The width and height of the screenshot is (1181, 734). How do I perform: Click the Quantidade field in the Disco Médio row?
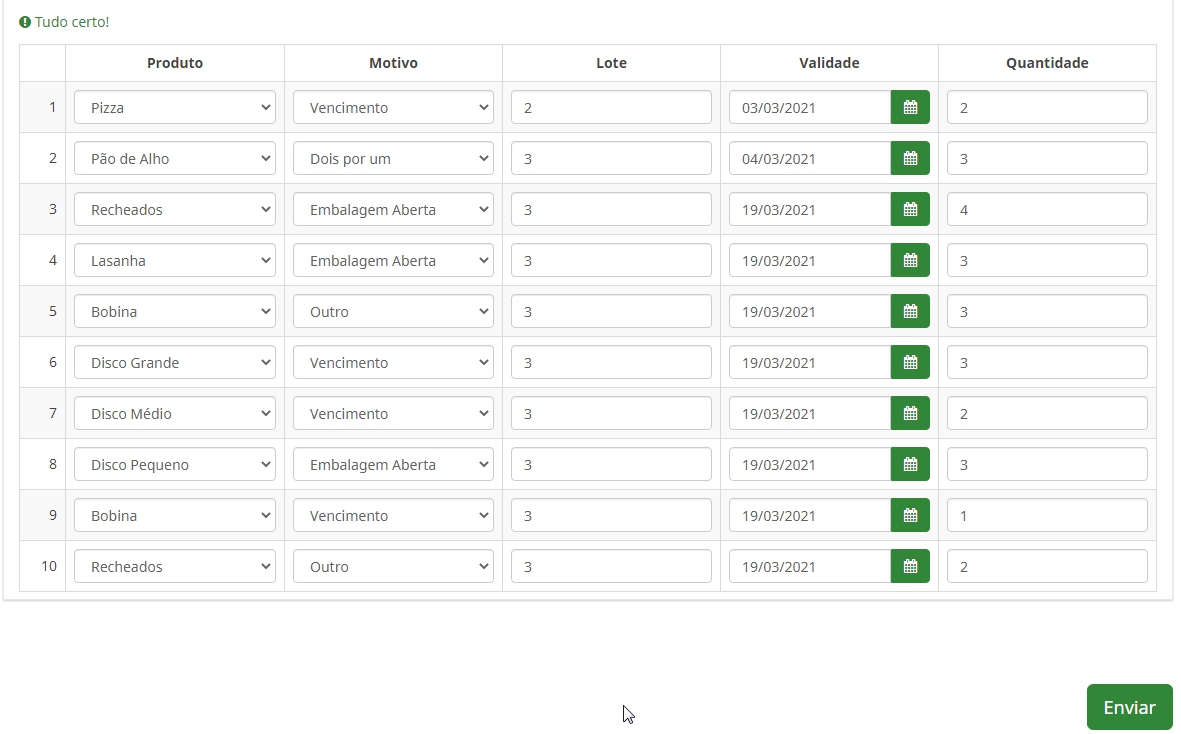click(x=1047, y=413)
